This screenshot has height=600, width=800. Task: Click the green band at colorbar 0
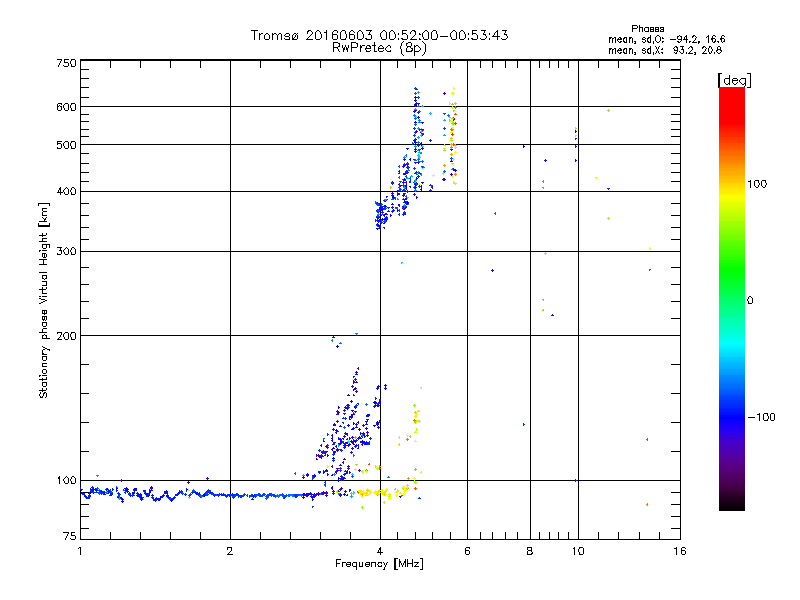[732, 300]
